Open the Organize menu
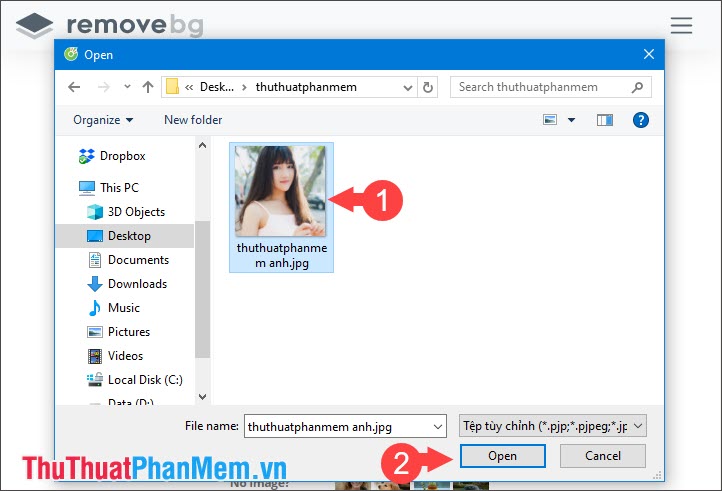 103,120
